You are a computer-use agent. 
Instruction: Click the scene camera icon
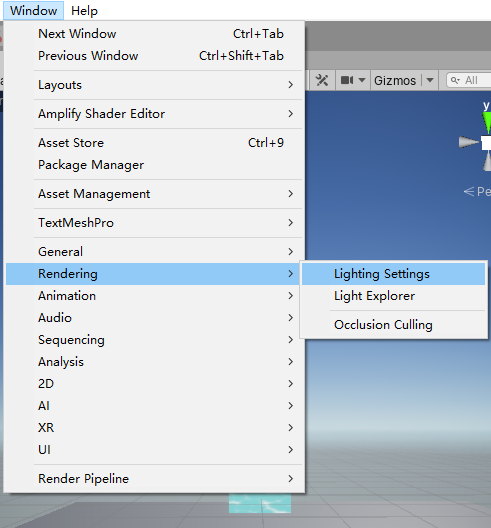pos(347,80)
